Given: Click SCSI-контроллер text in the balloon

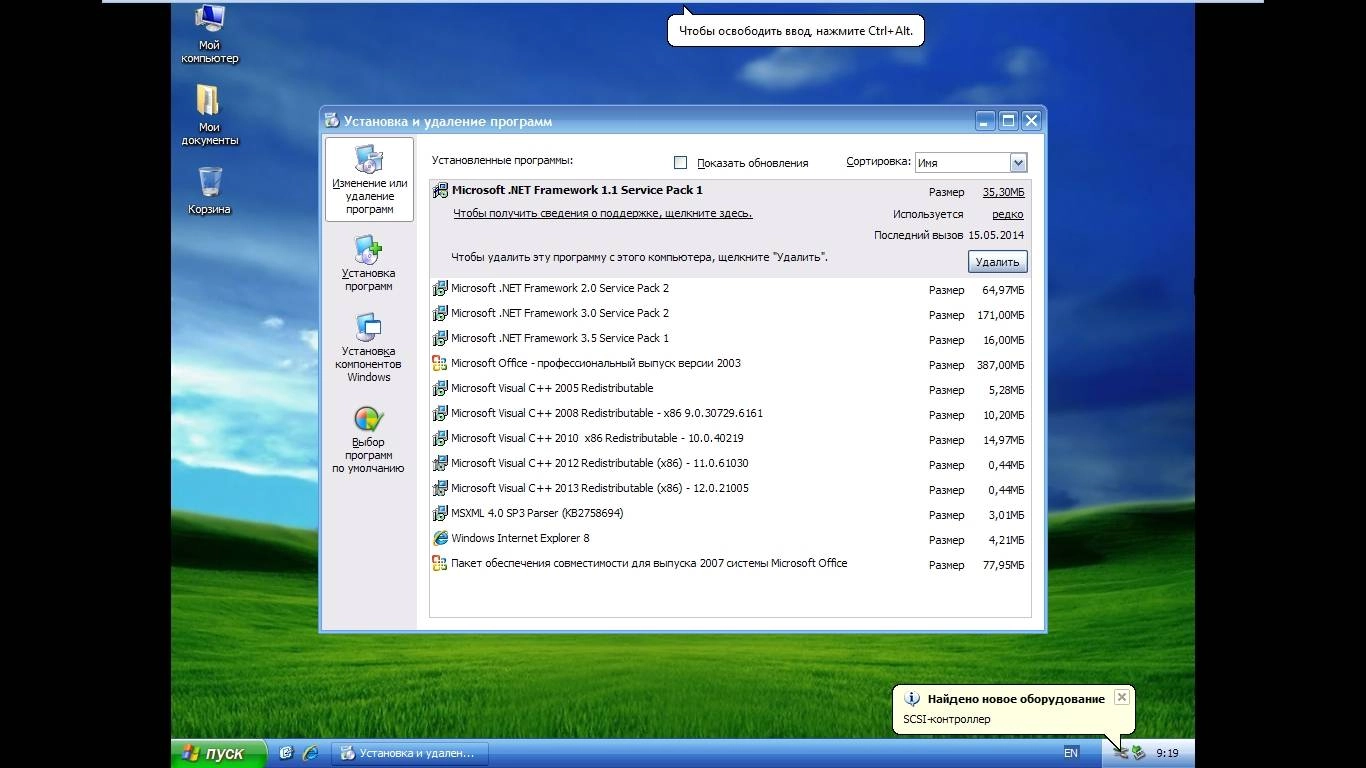Looking at the screenshot, I should (947, 719).
